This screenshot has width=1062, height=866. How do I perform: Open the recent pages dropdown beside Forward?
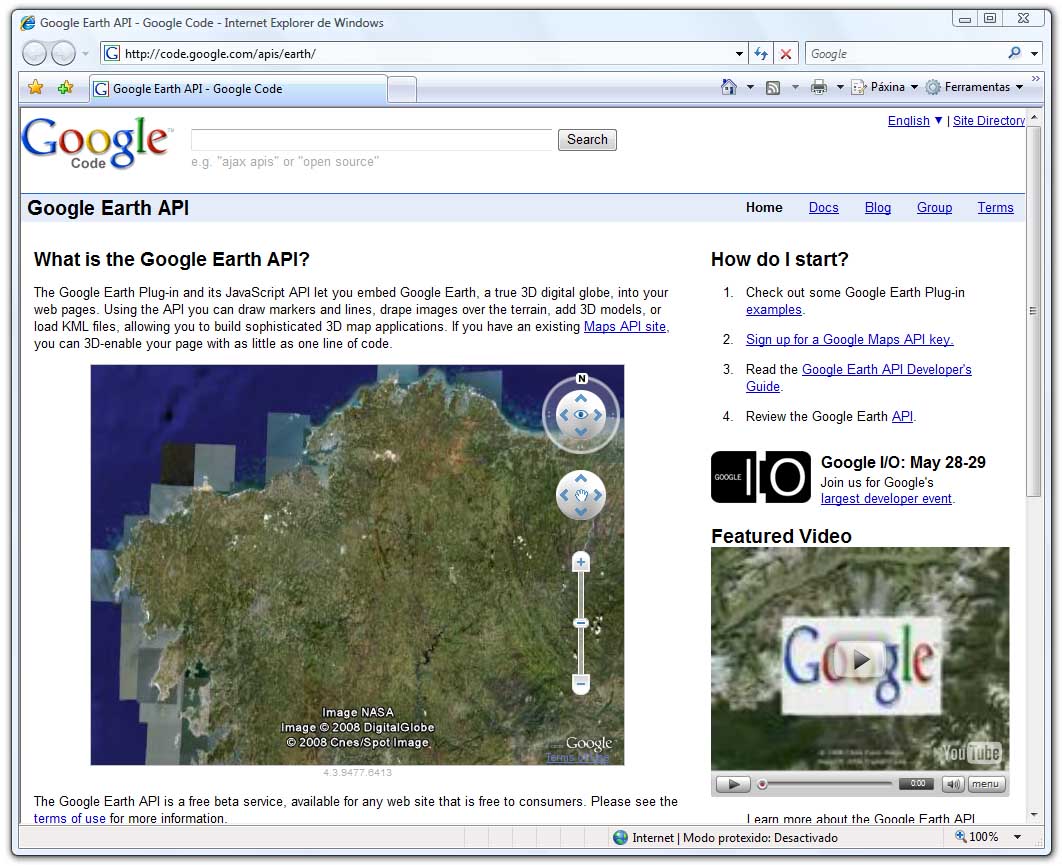(85, 53)
